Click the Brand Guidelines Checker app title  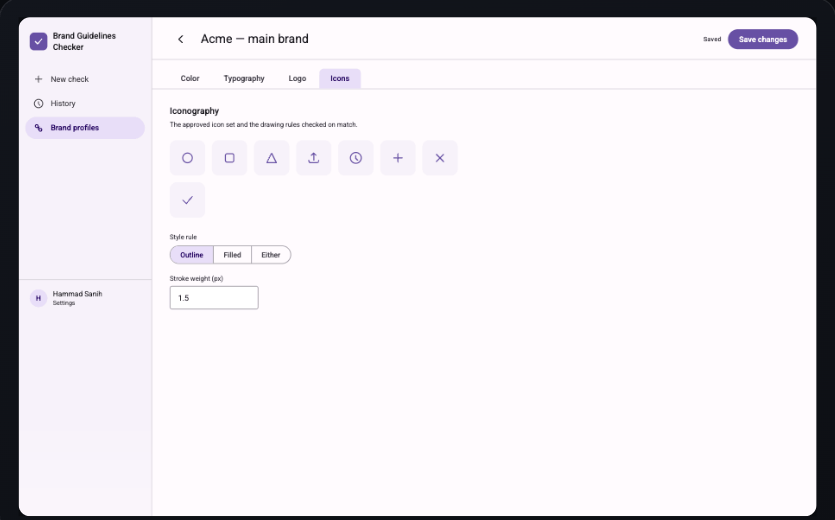click(x=84, y=42)
